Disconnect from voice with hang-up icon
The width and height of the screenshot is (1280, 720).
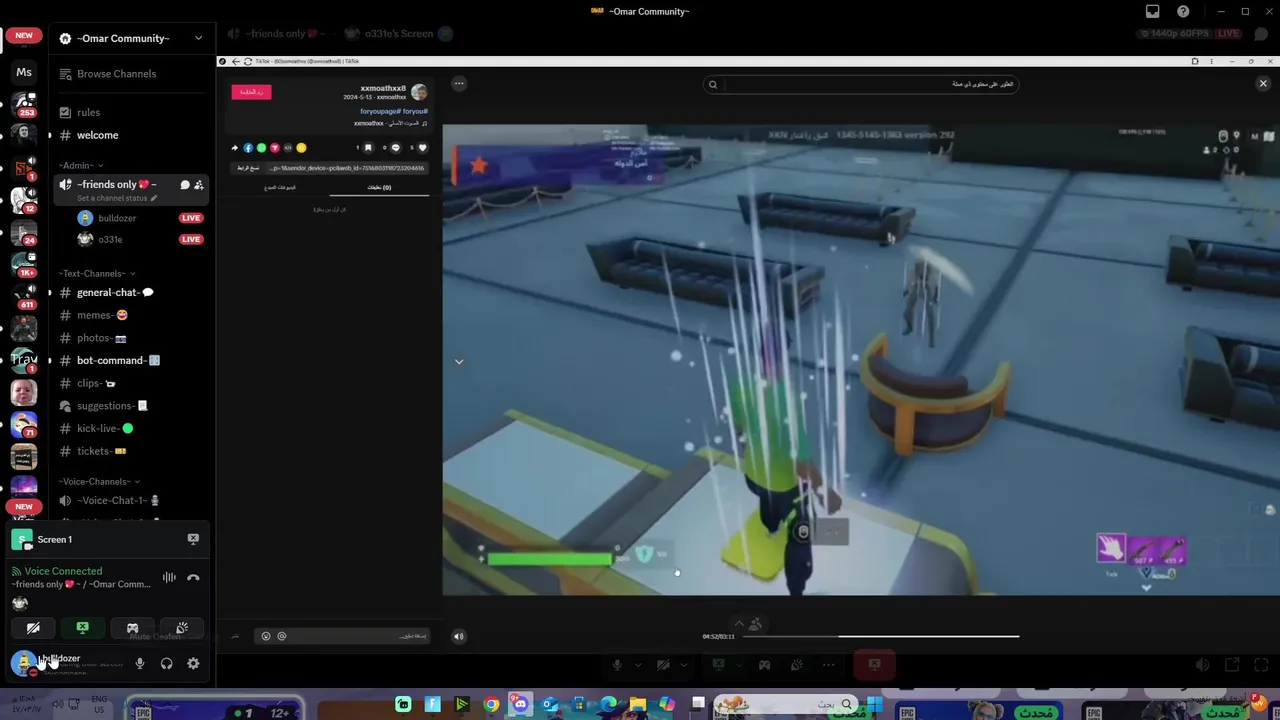click(193, 577)
